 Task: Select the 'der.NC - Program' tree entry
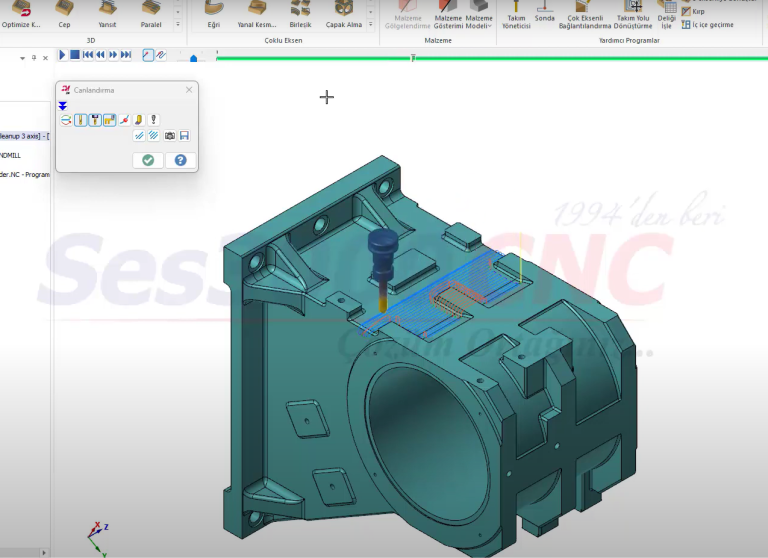24,174
